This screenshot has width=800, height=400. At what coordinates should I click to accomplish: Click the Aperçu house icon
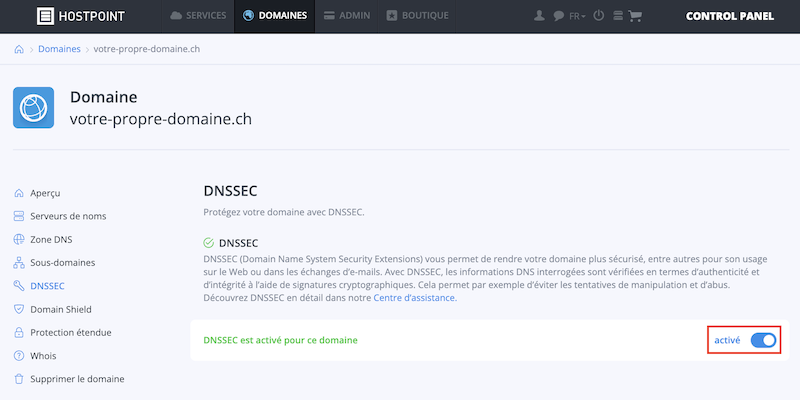[x=19, y=193]
